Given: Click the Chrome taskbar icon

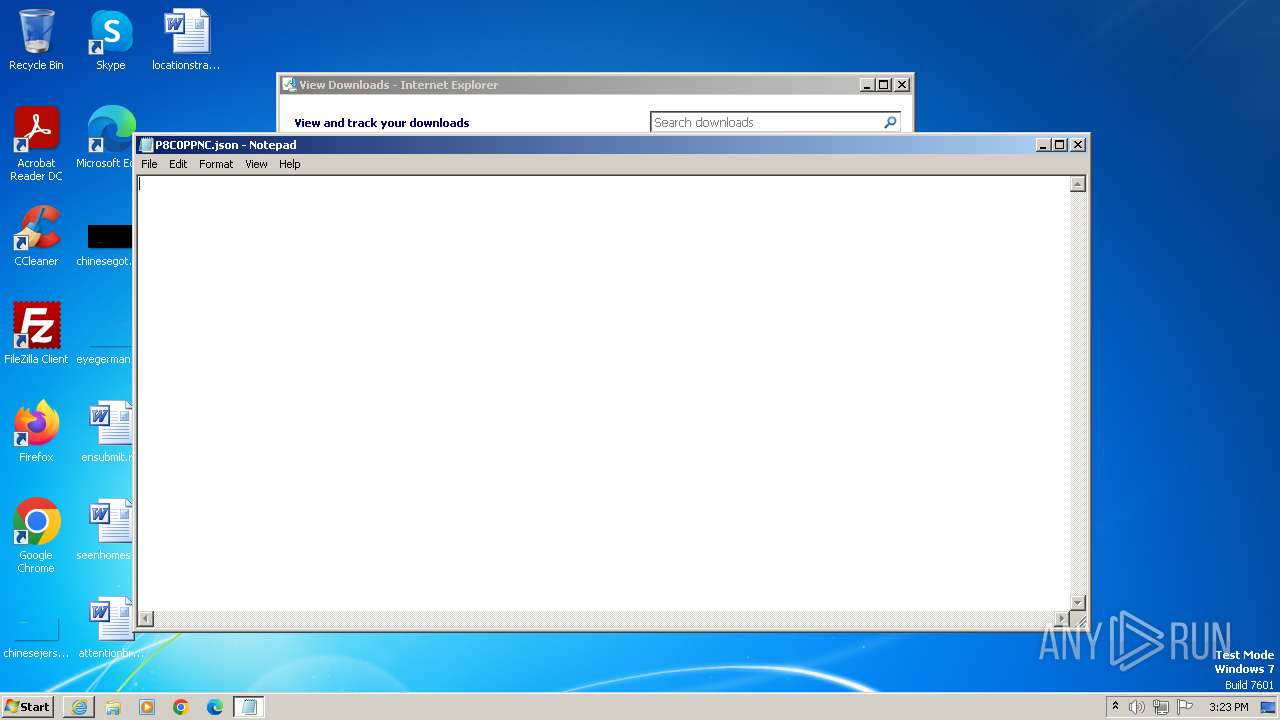Looking at the screenshot, I should point(181,707).
